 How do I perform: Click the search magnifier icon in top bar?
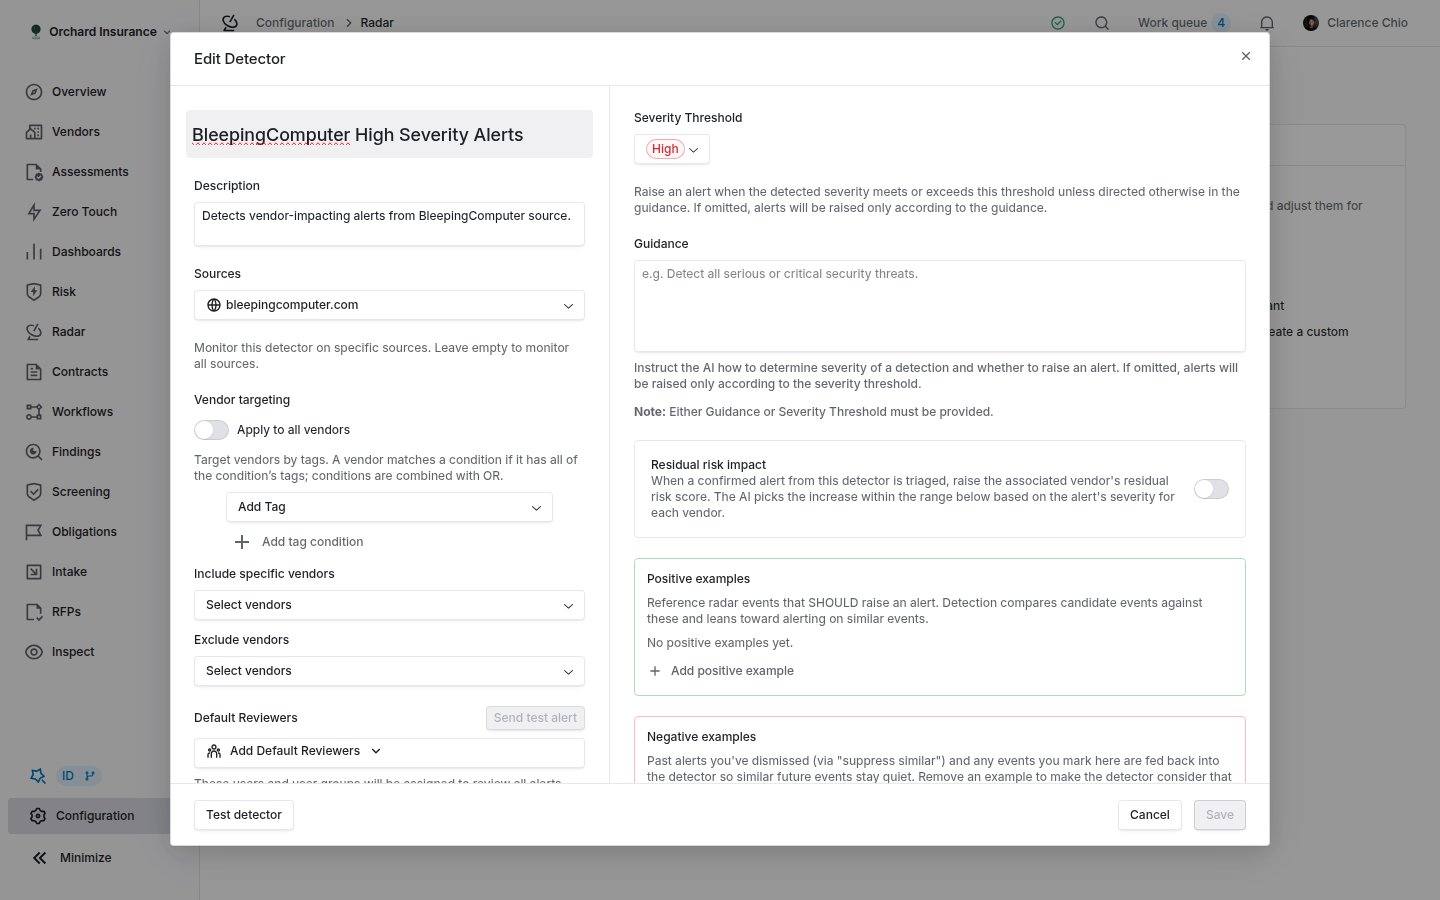coord(1102,23)
